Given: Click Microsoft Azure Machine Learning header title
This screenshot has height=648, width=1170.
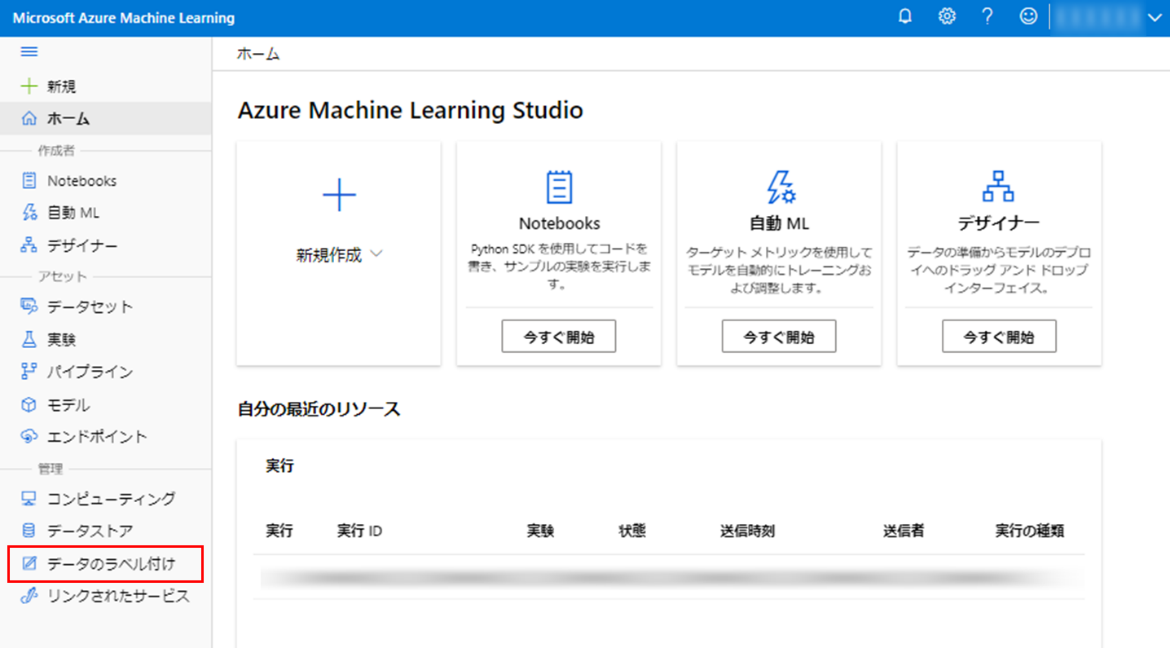Looking at the screenshot, I should tap(124, 18).
